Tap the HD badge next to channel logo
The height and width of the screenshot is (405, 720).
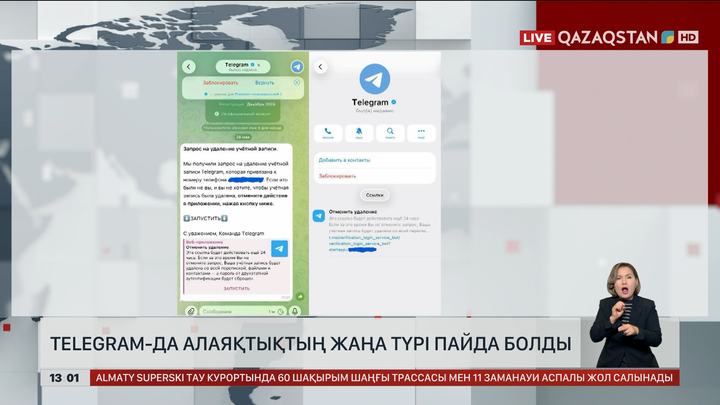pos(688,37)
